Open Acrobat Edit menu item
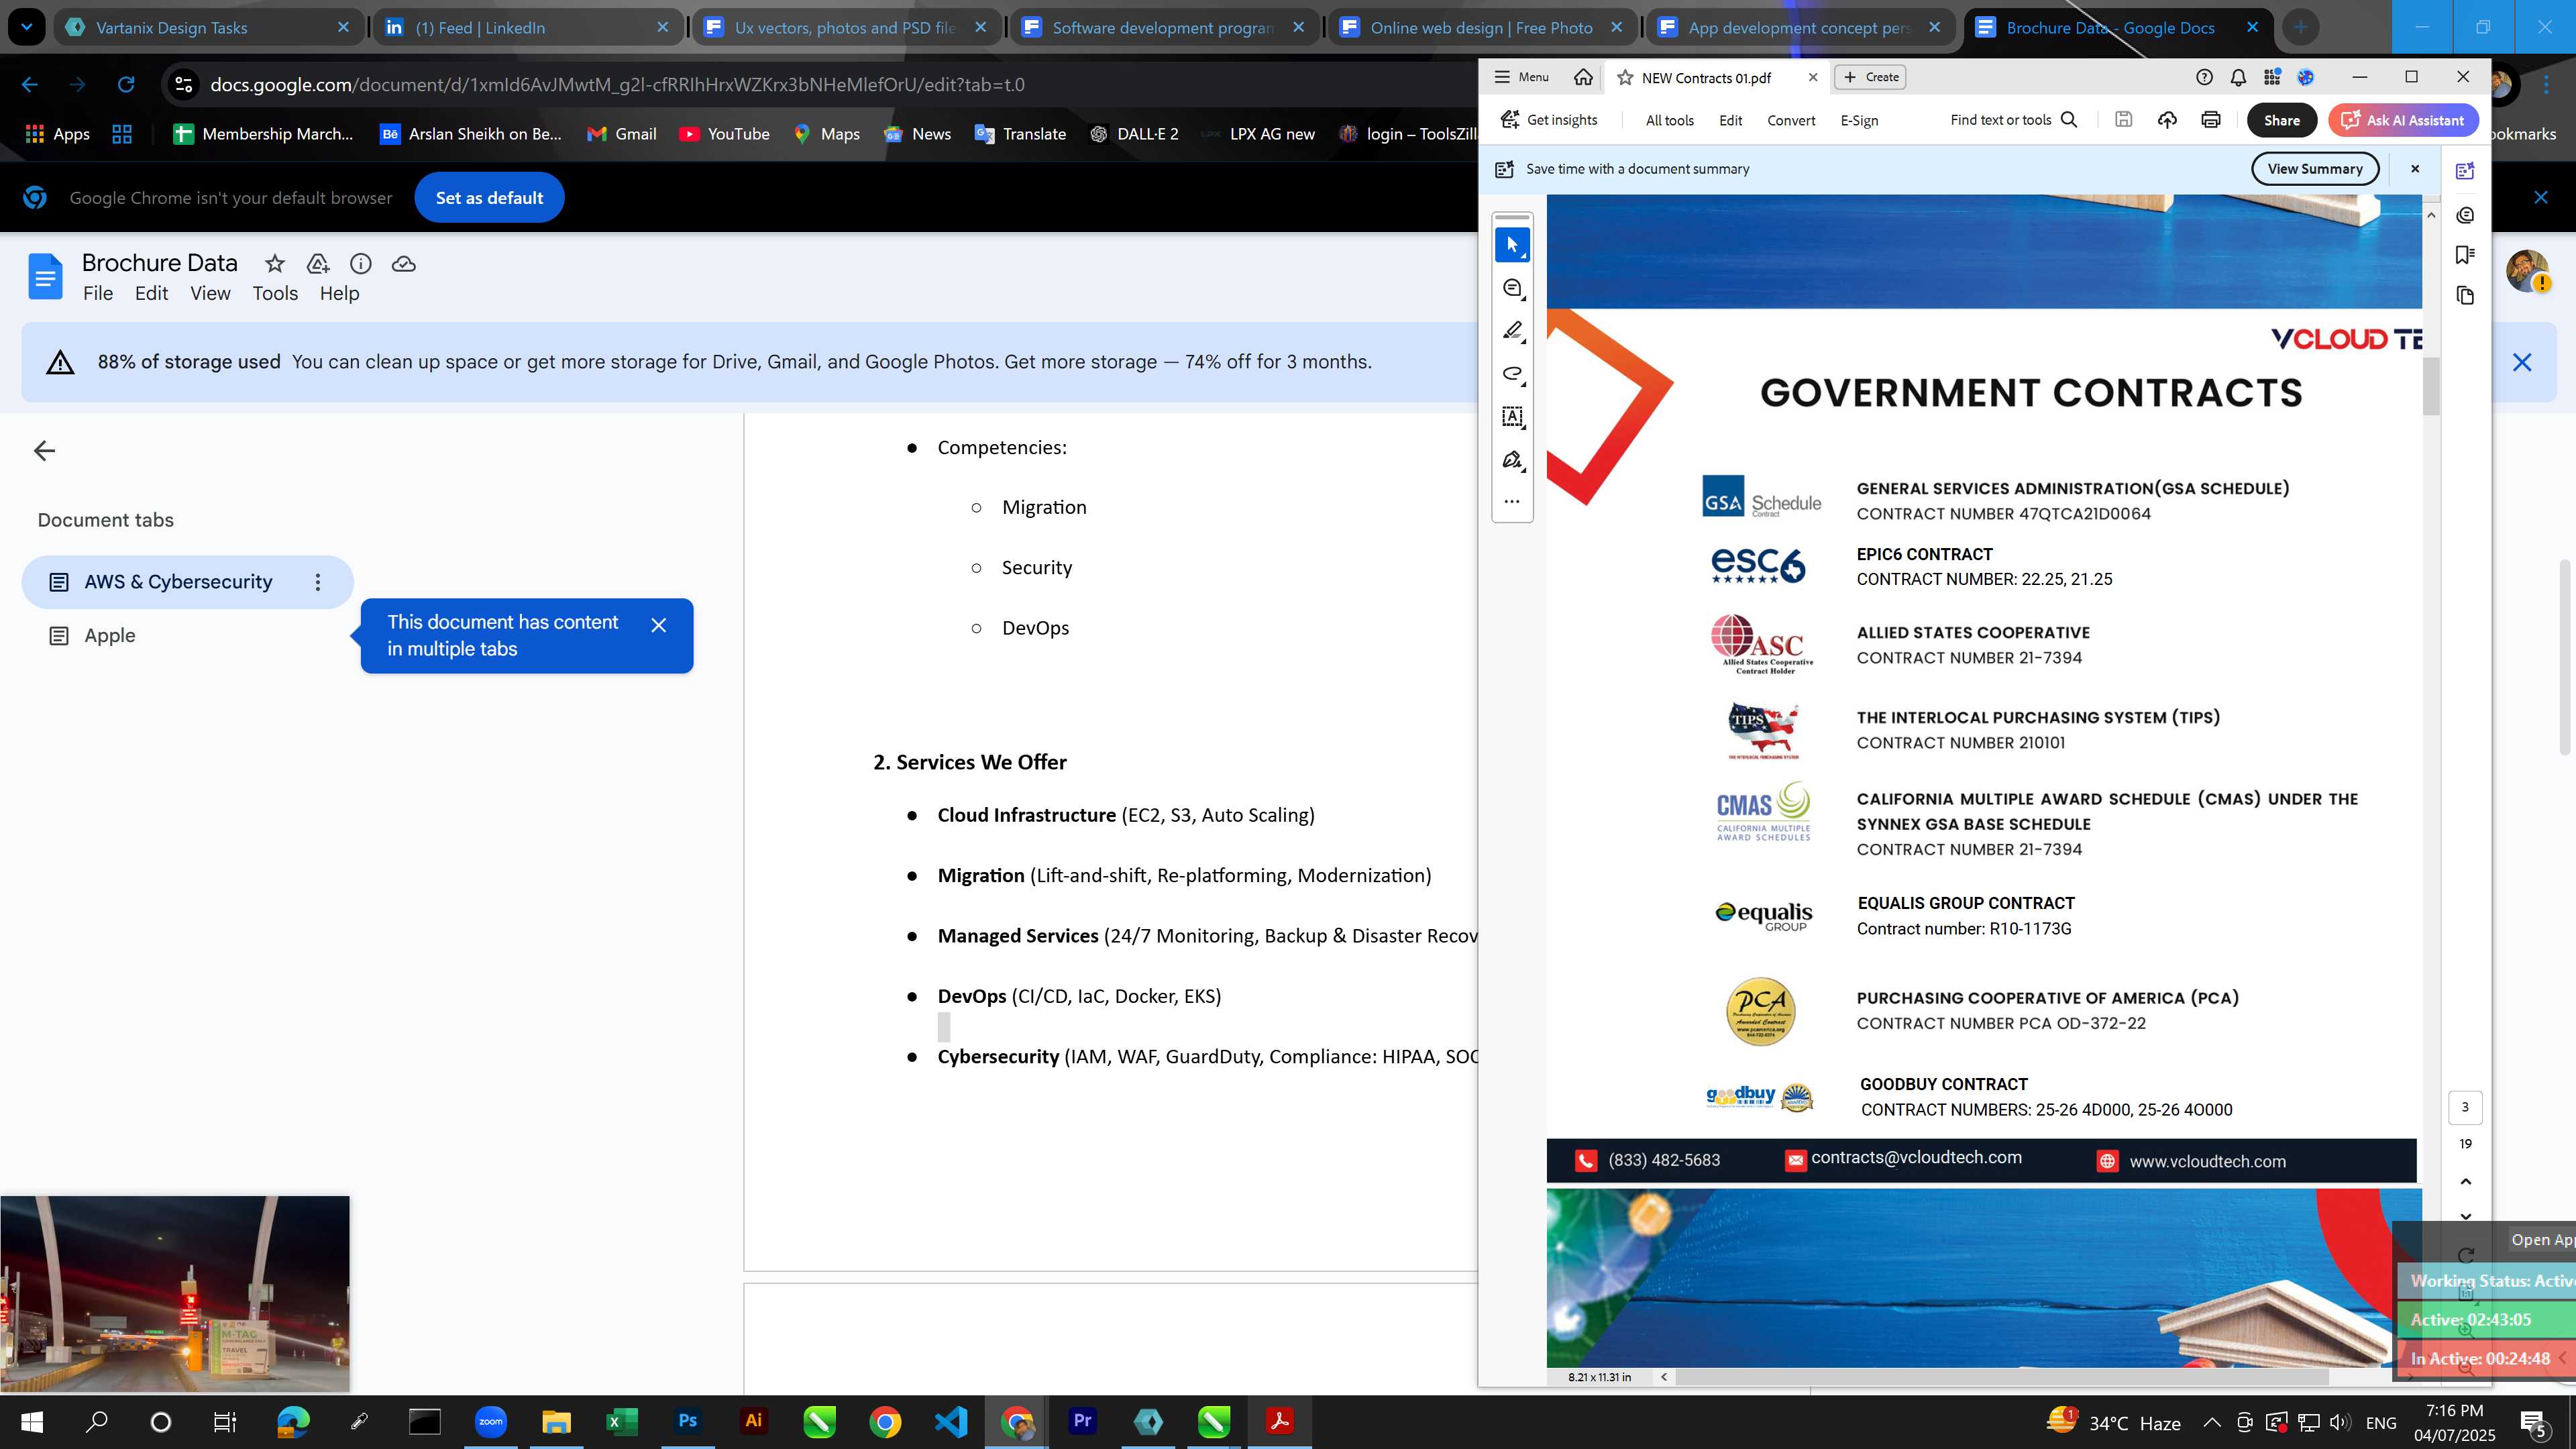The height and width of the screenshot is (1449, 2576). pyautogui.click(x=1730, y=121)
